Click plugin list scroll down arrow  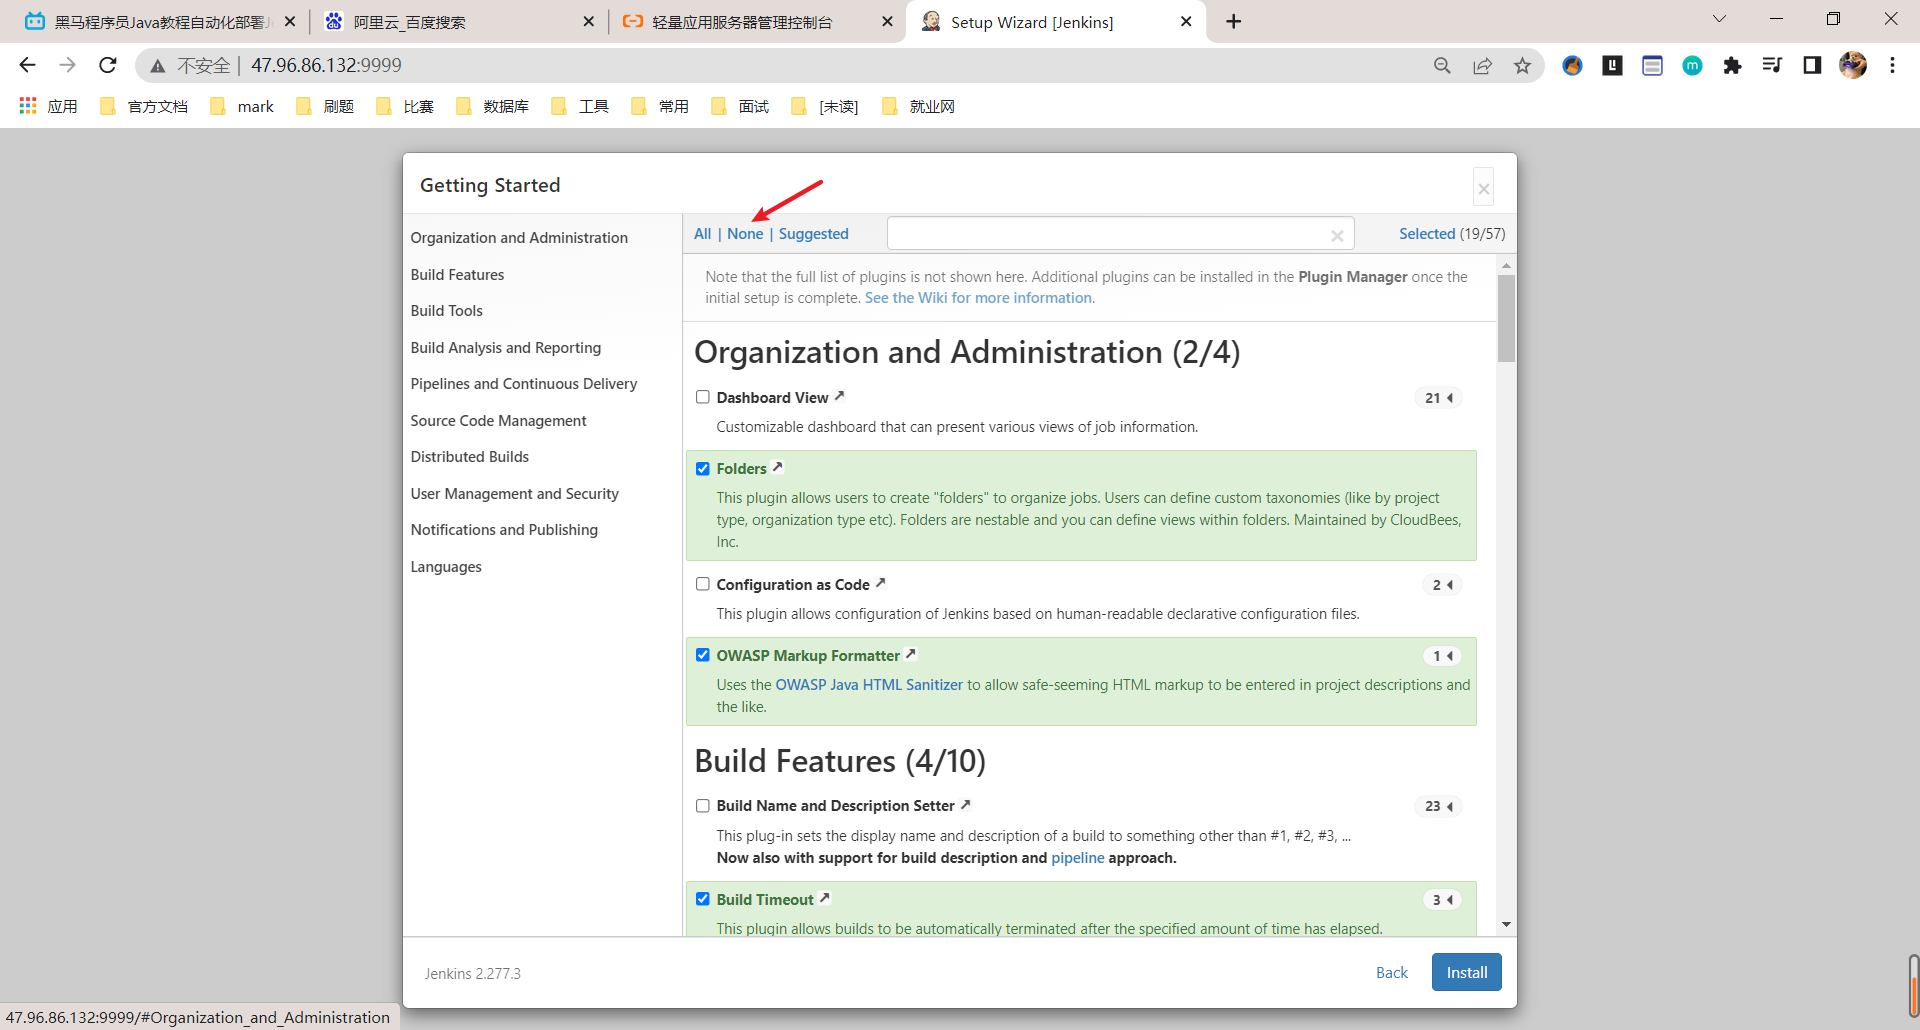tap(1506, 925)
